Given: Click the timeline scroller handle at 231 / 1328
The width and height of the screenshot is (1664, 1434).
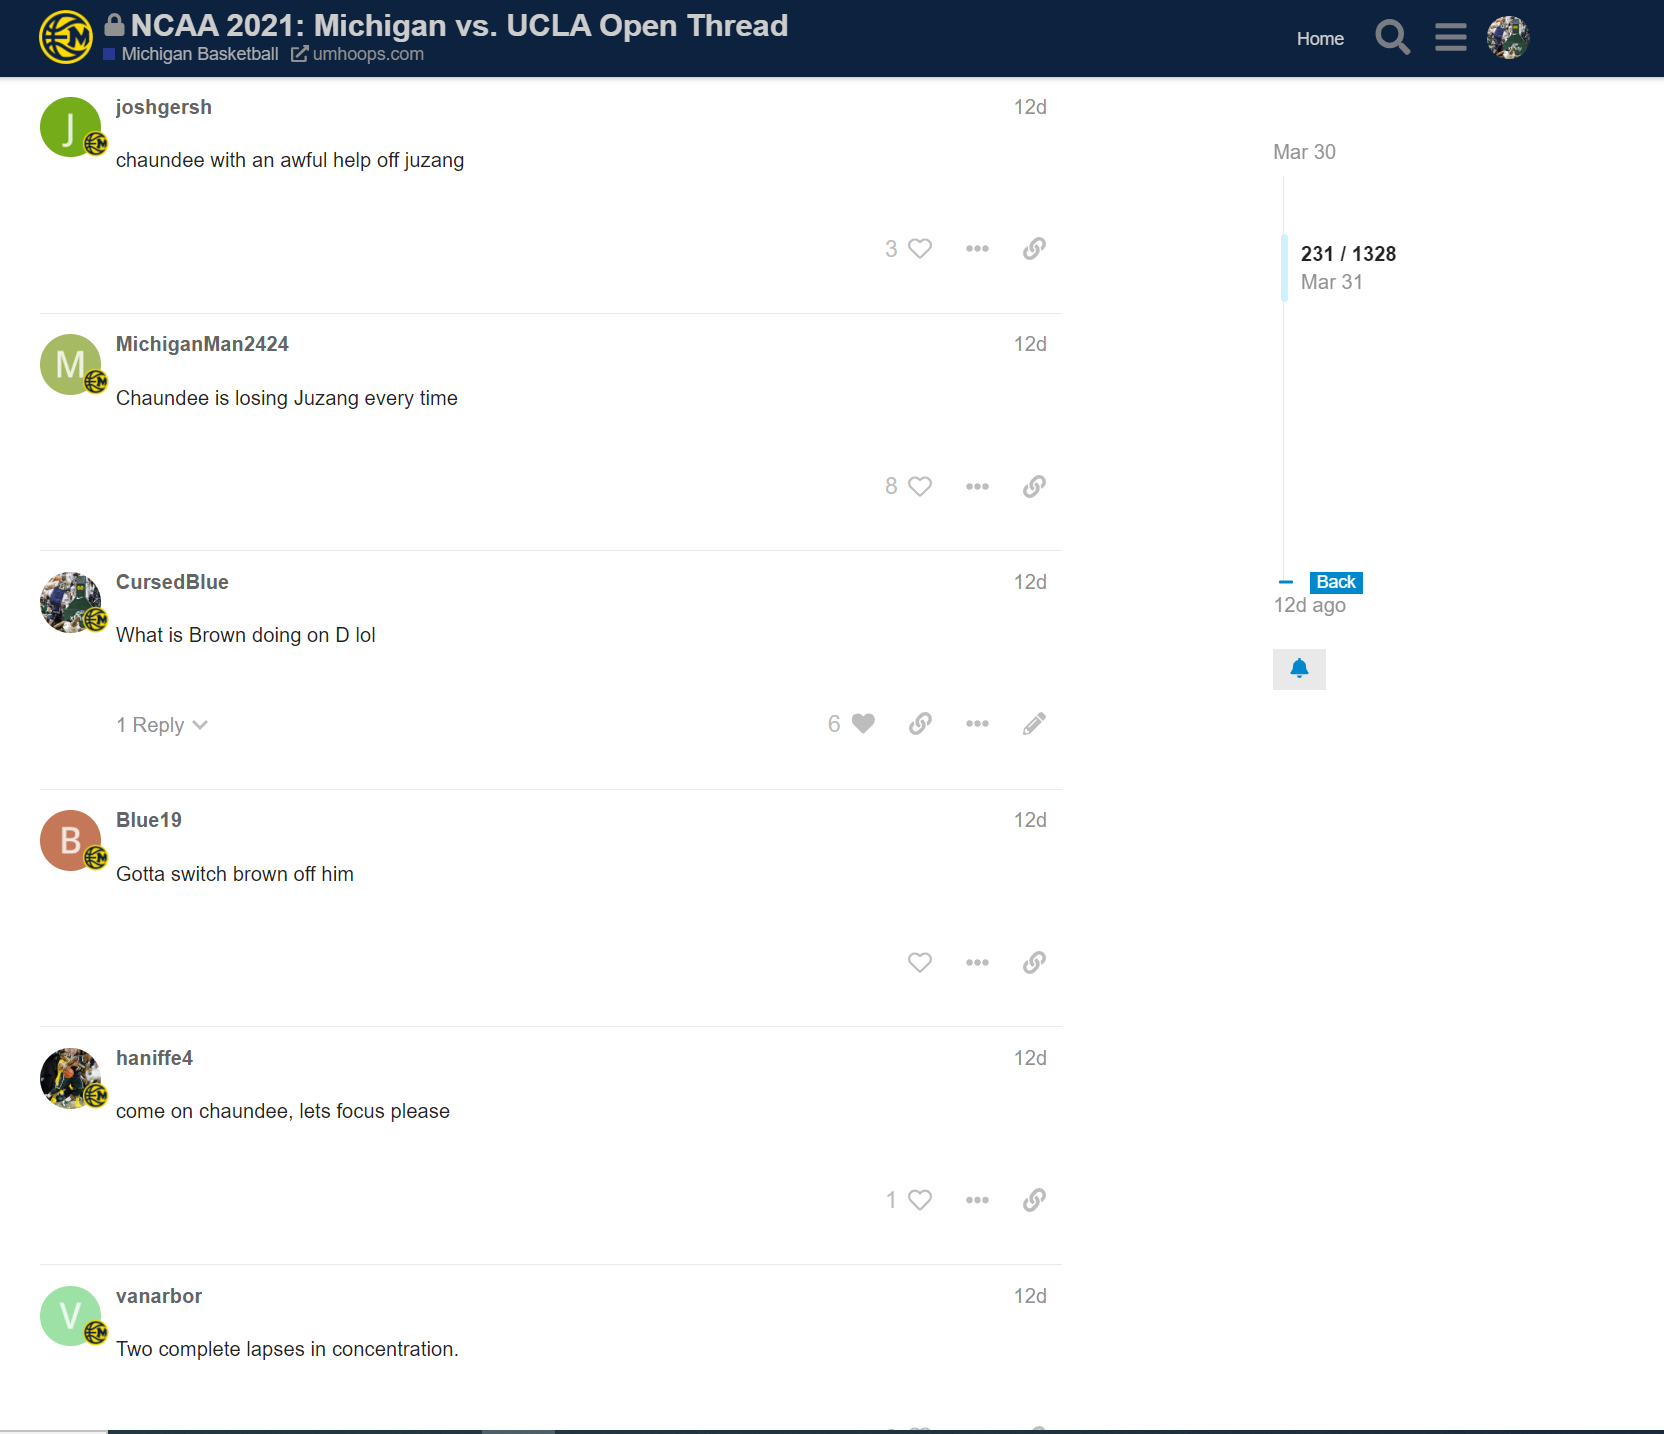Looking at the screenshot, I should point(1285,268).
